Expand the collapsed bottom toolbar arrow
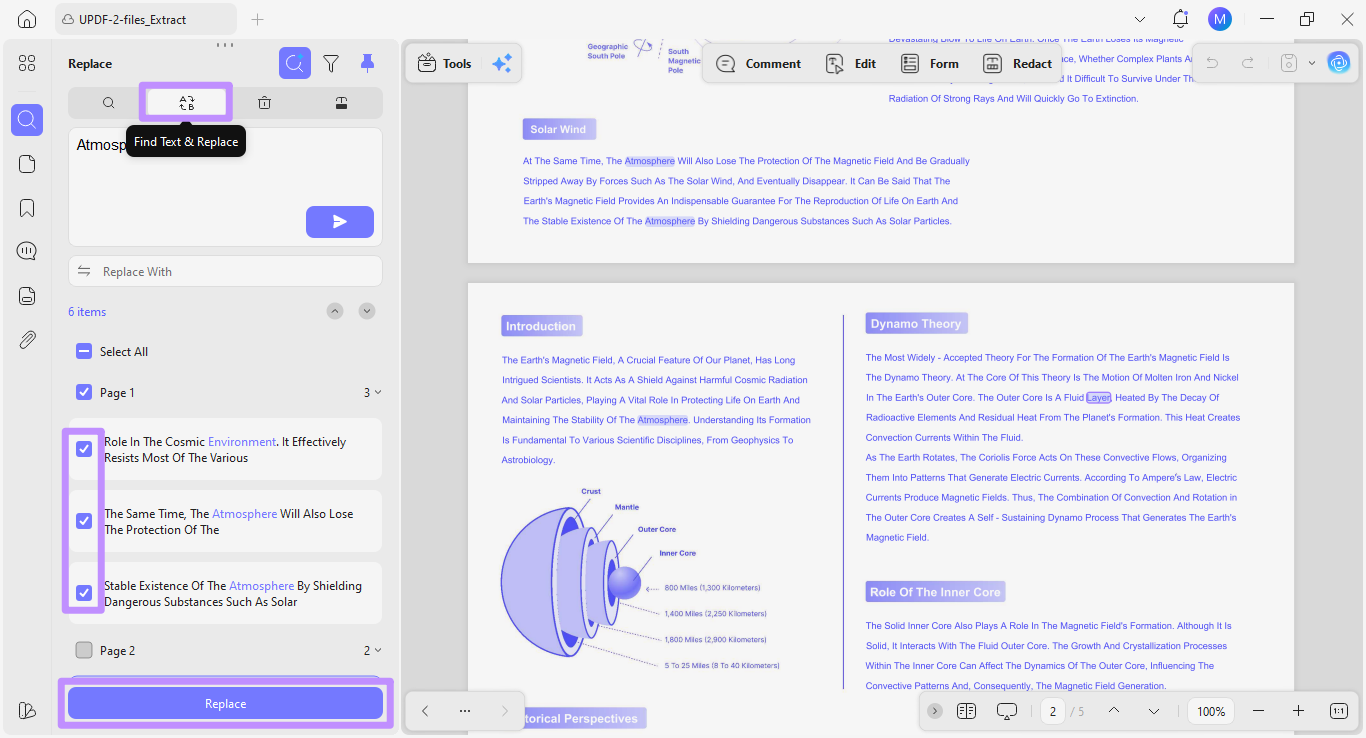This screenshot has width=1366, height=738. 935,711
